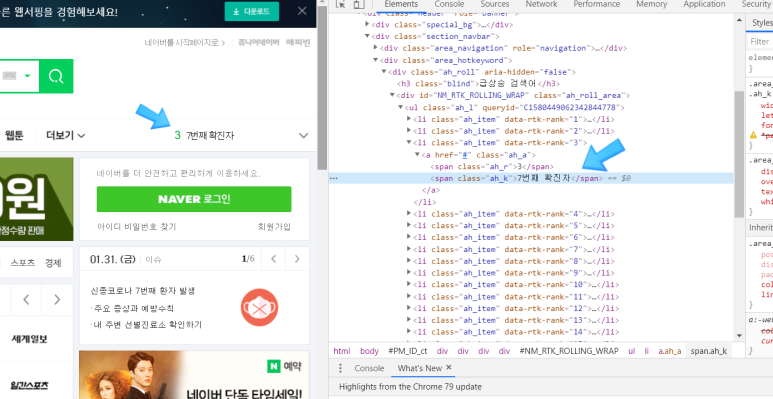
Task: Click the 회원가입 sign-up link
Action: point(274,227)
